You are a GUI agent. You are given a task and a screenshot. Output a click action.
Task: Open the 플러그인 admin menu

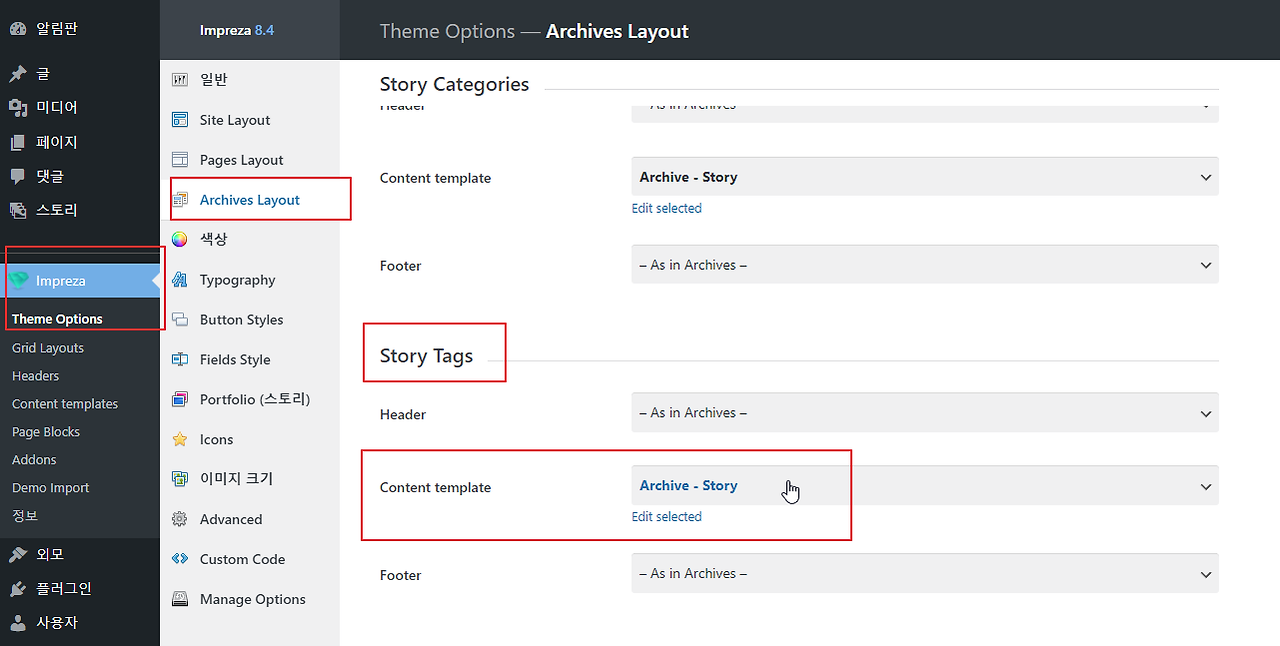click(x=63, y=588)
